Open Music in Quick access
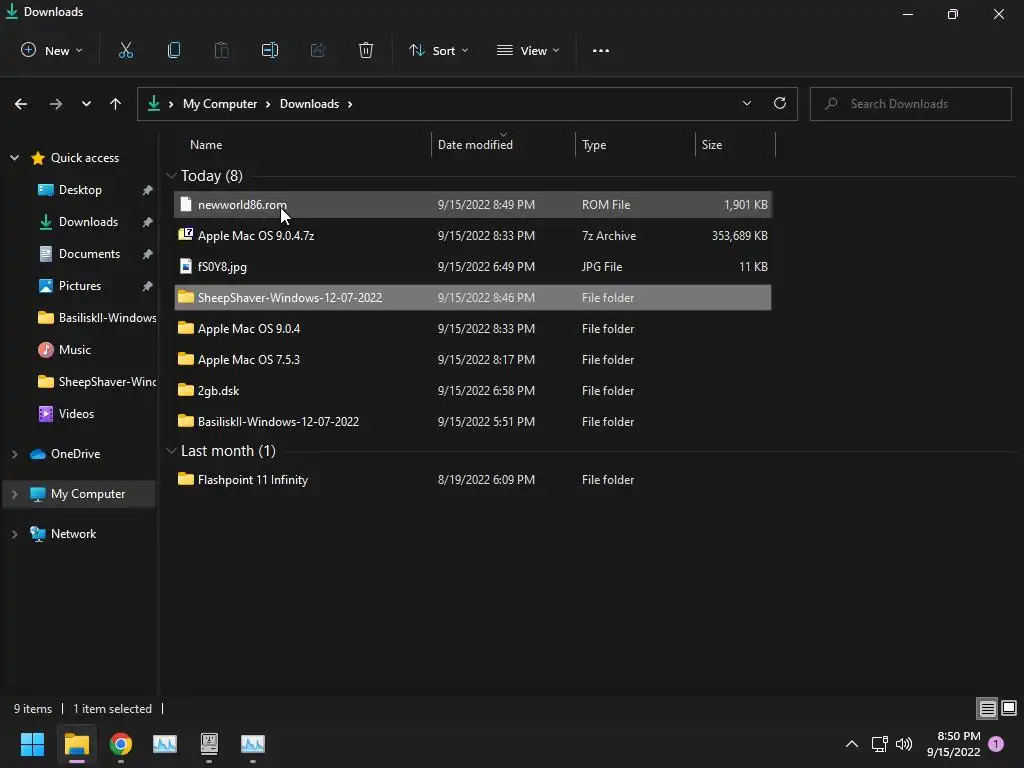 [x=74, y=350]
